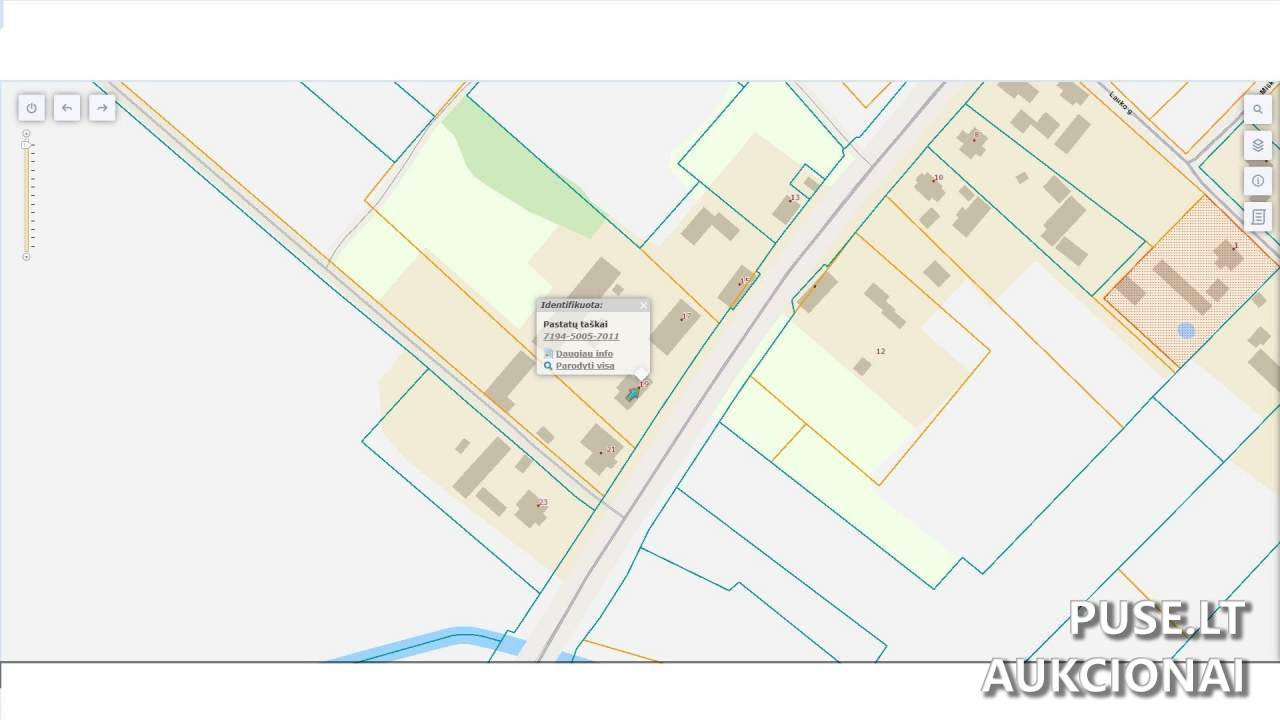Image resolution: width=1280 pixels, height=720 pixels.
Task: Click the zoom slider track
Action: coord(26,200)
